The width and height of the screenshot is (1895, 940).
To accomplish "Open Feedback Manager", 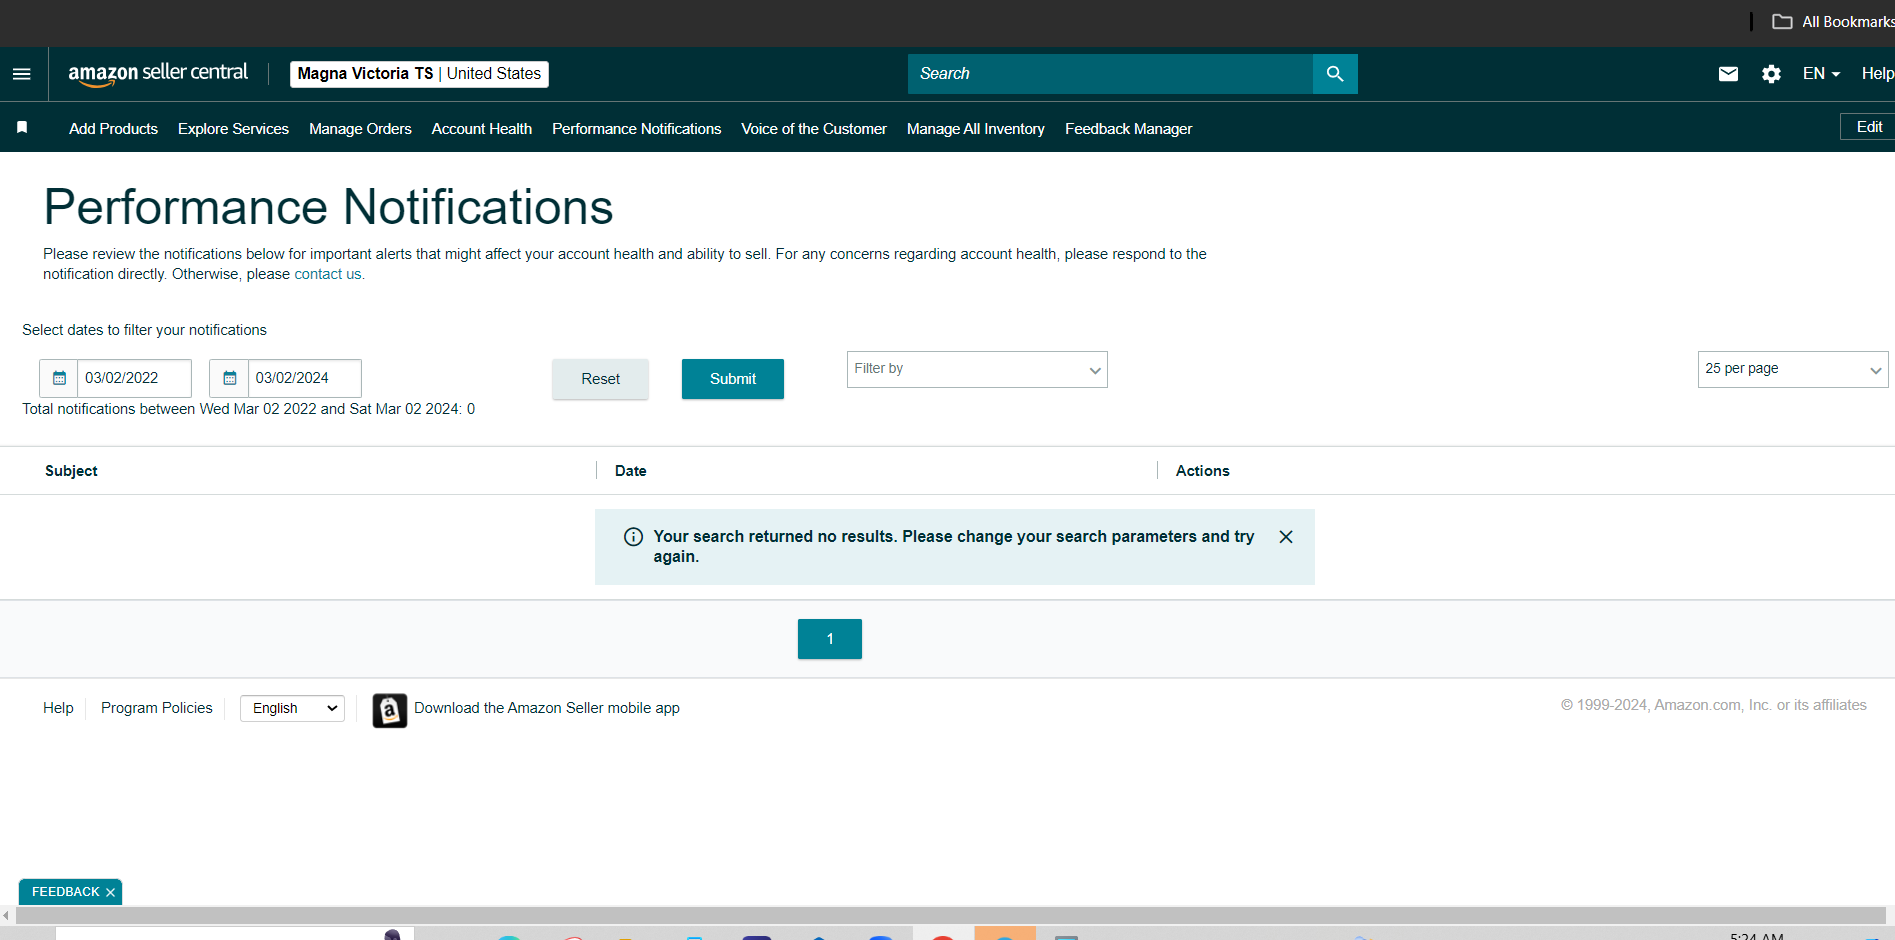I will click(x=1128, y=129).
